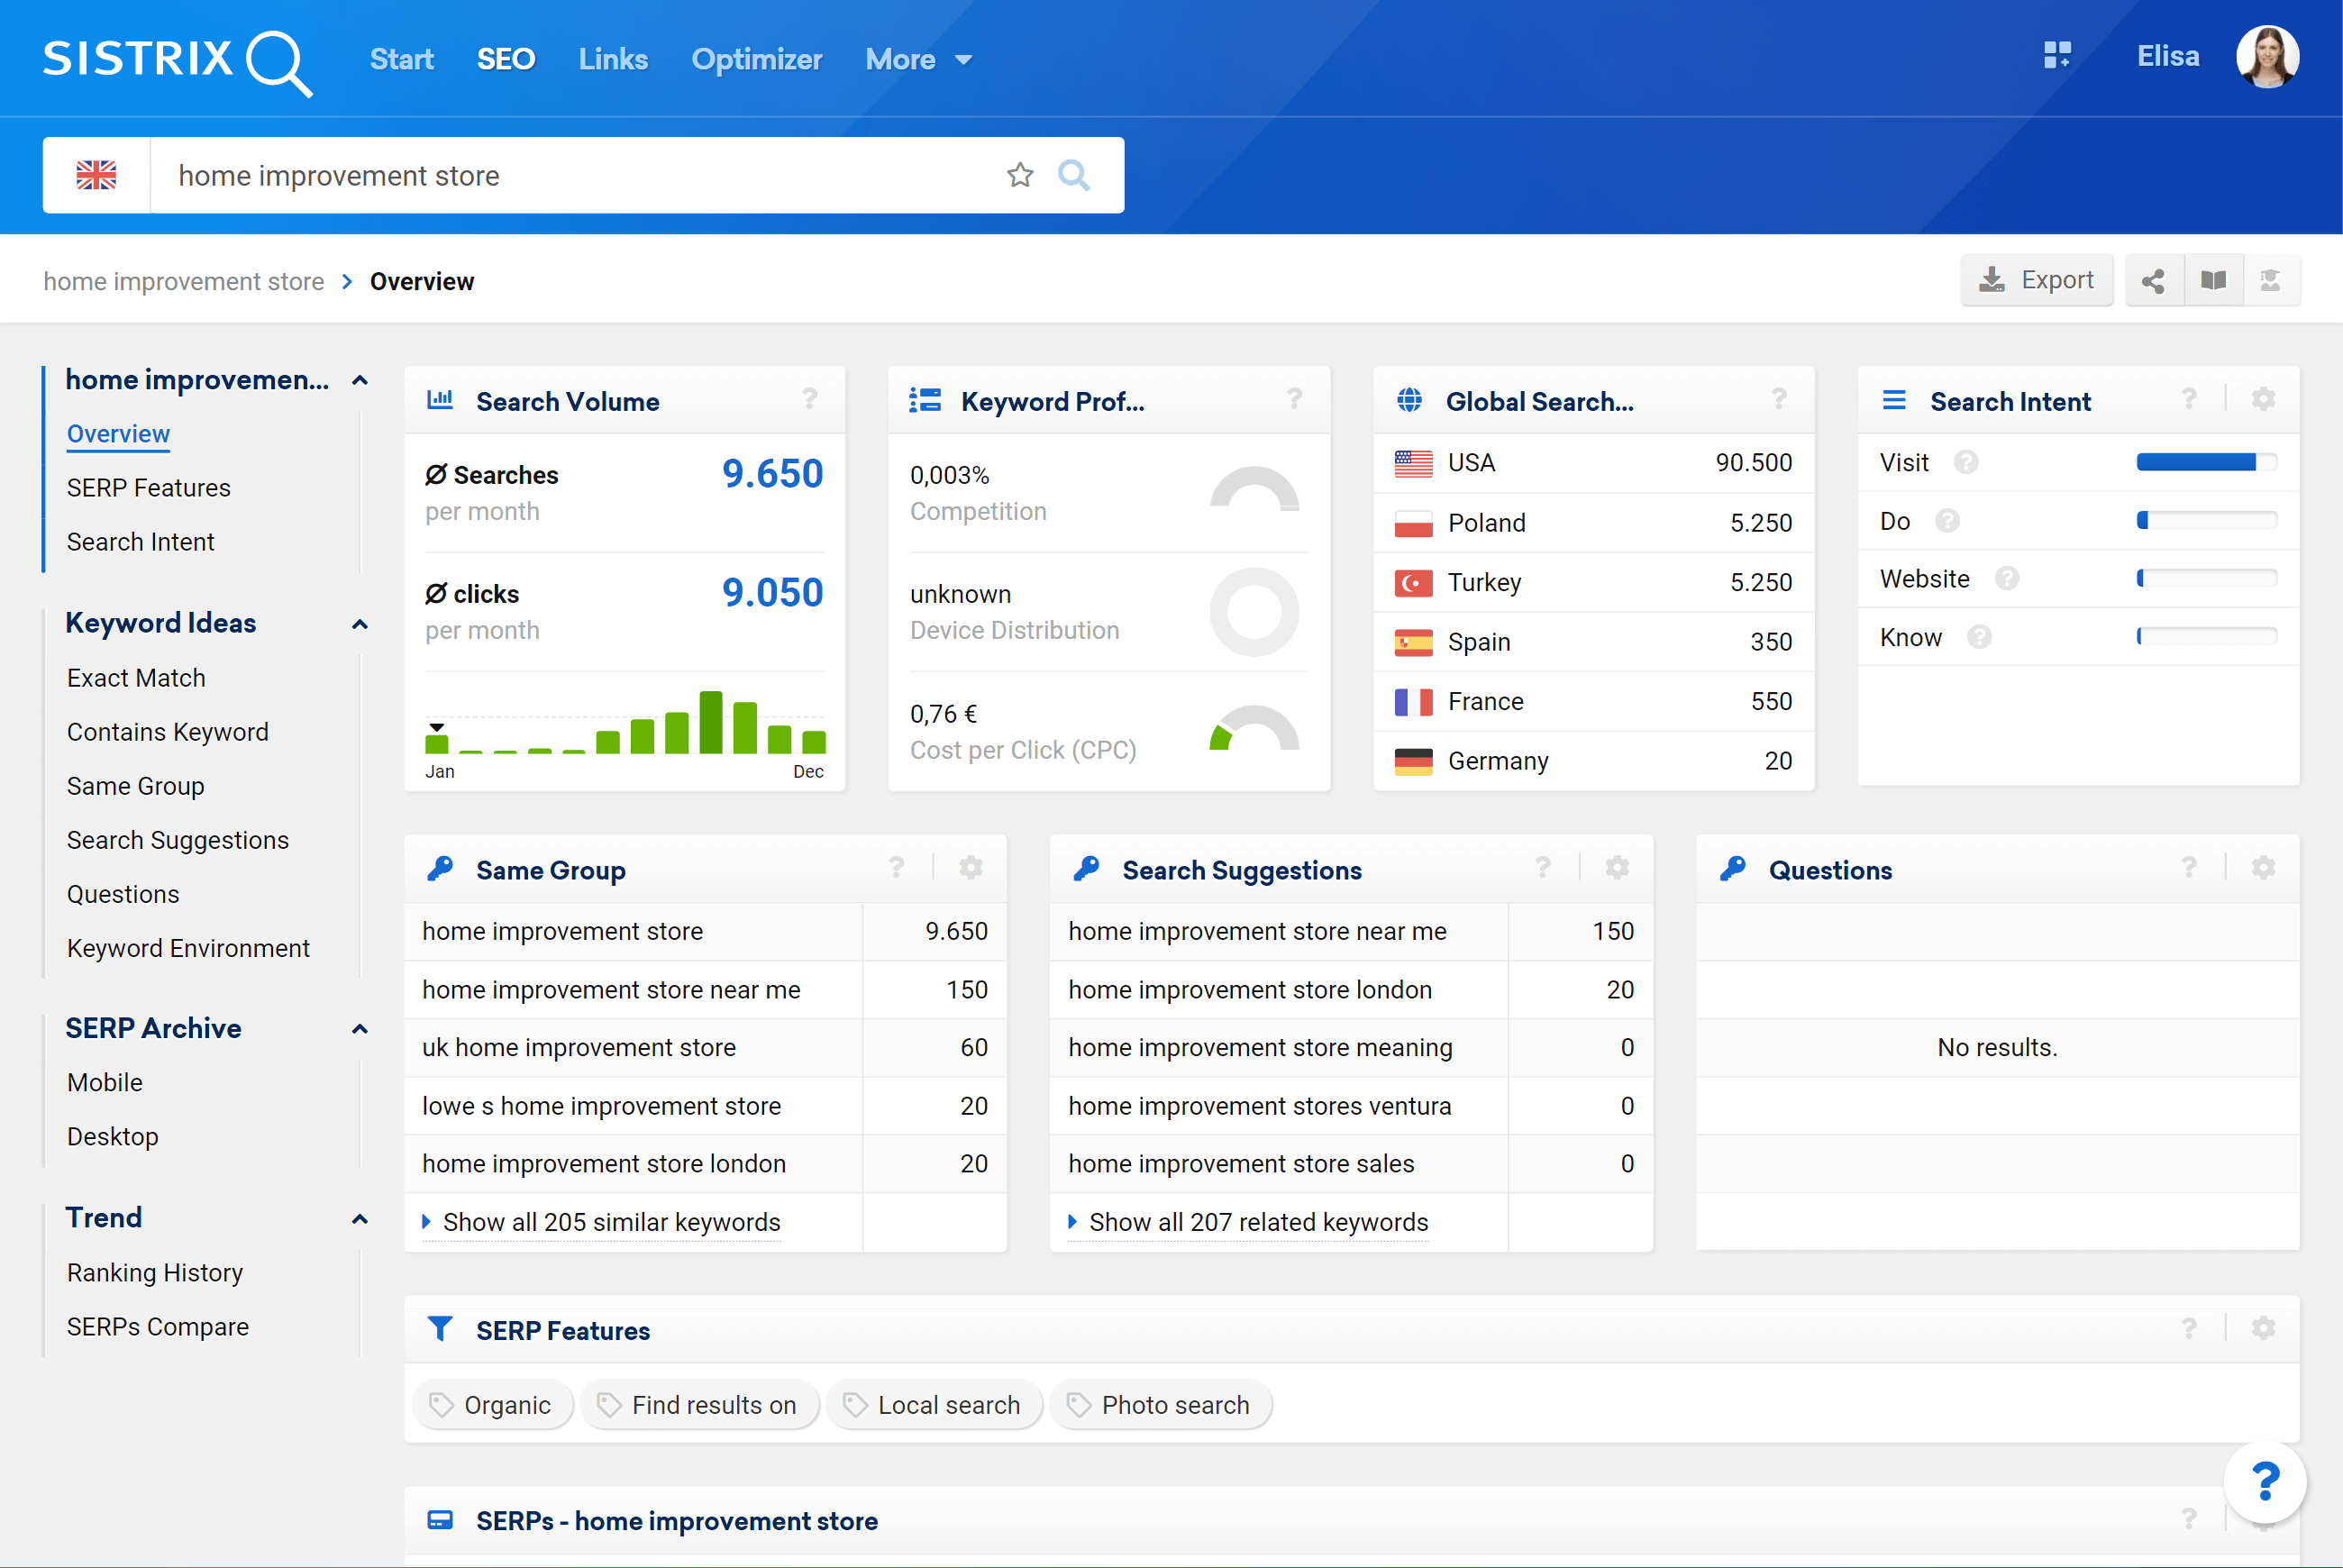Open the More dropdown menu

pos(918,60)
